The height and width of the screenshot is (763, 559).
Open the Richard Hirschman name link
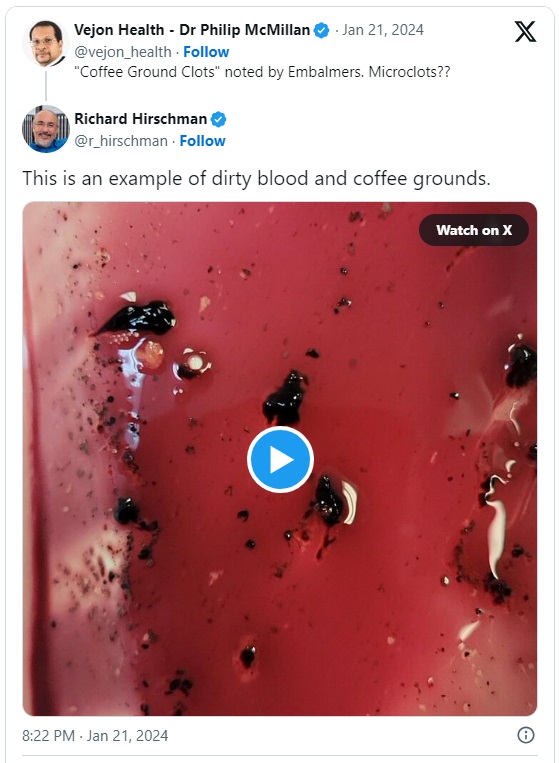click(141, 119)
